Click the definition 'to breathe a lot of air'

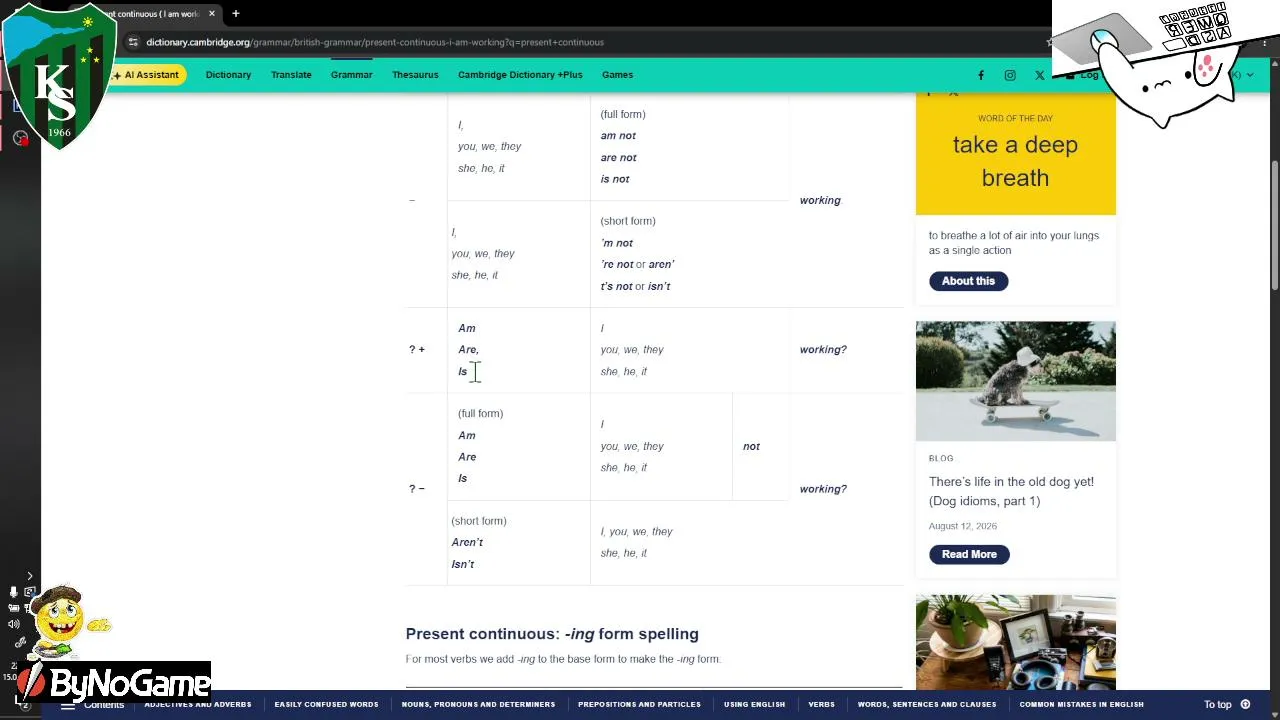(1014, 243)
